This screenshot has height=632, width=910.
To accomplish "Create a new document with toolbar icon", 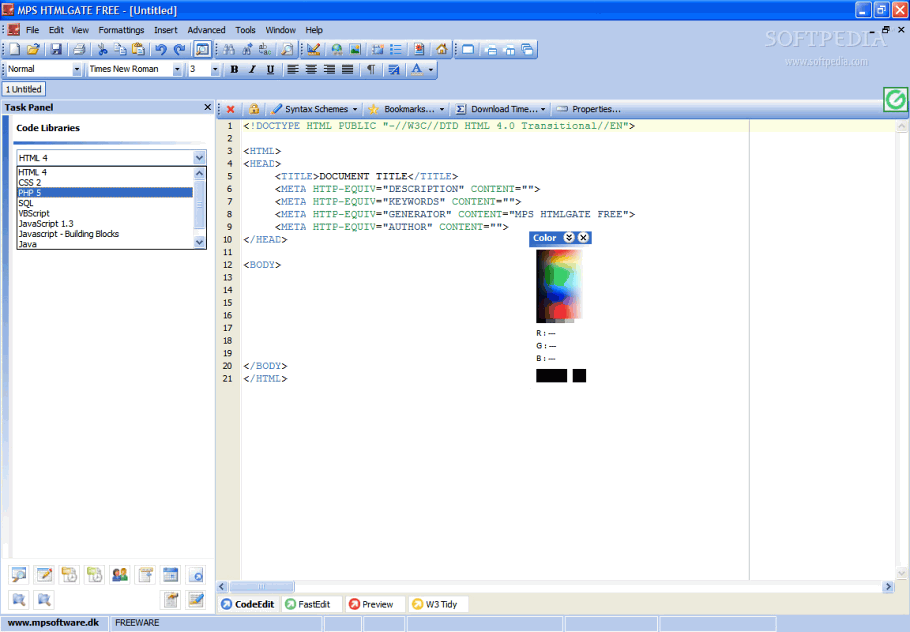I will [x=15, y=49].
